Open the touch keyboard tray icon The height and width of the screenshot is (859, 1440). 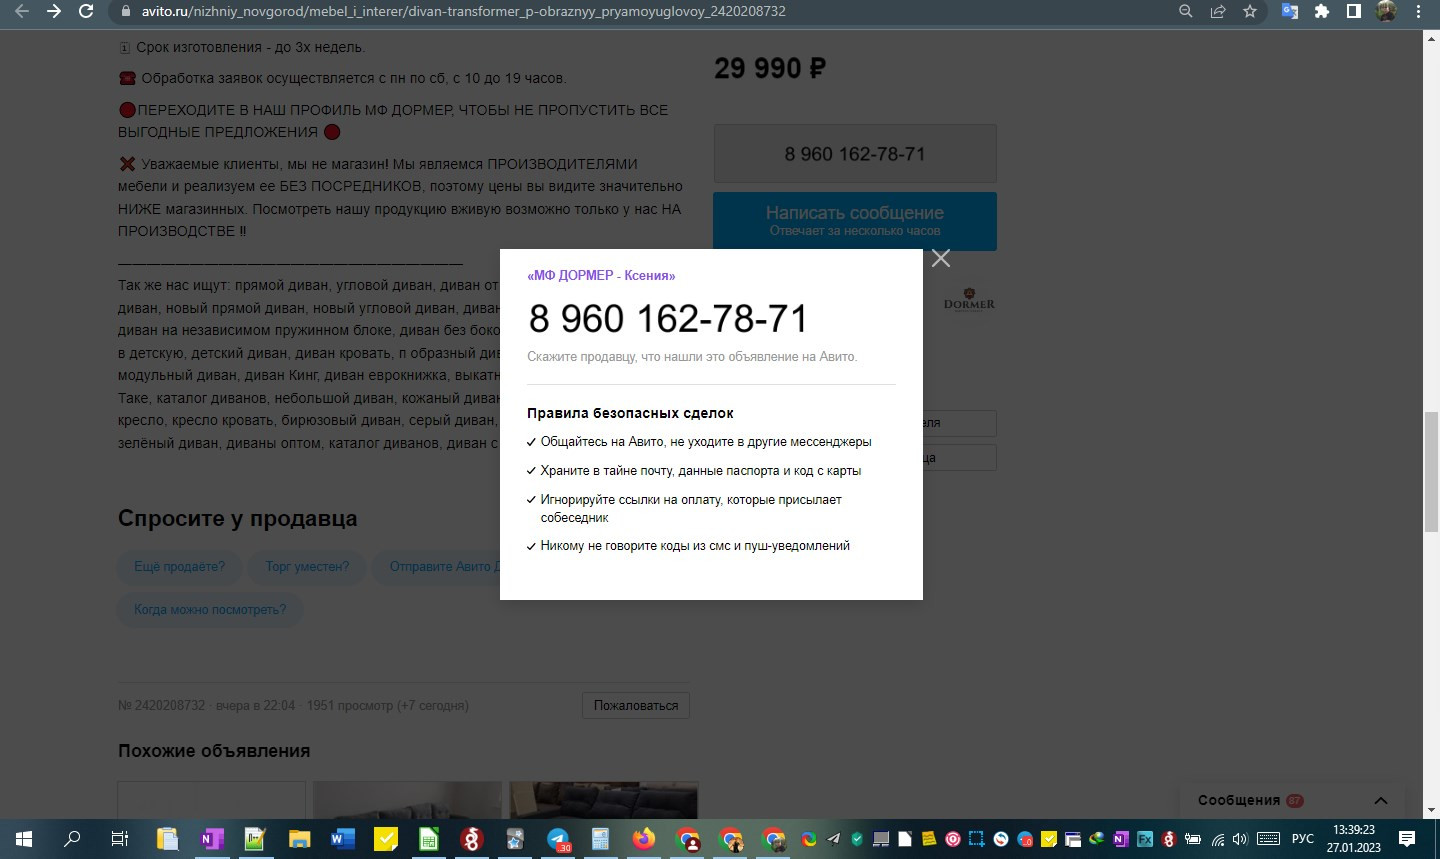pyautogui.click(x=1269, y=839)
